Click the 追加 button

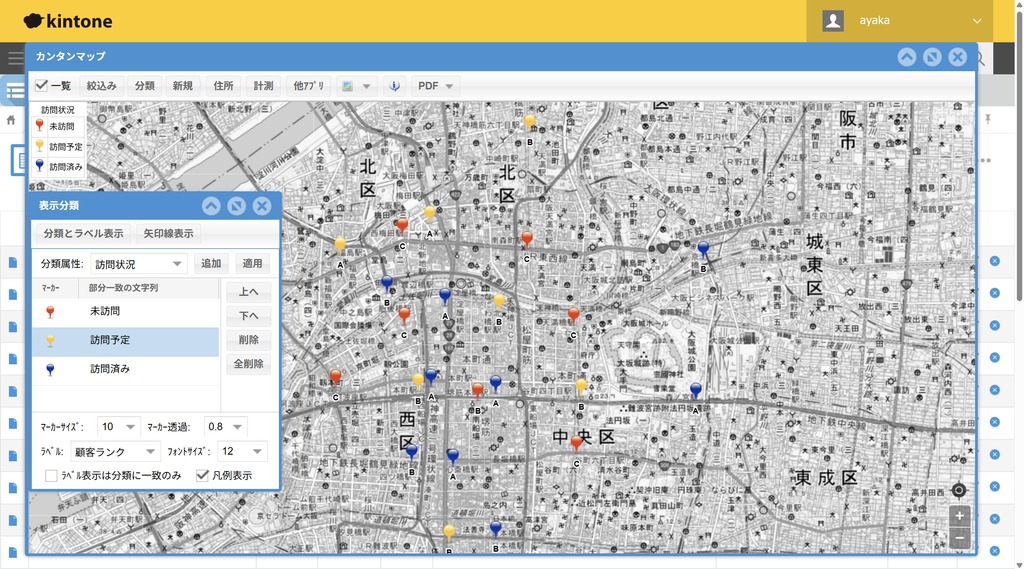pos(211,263)
